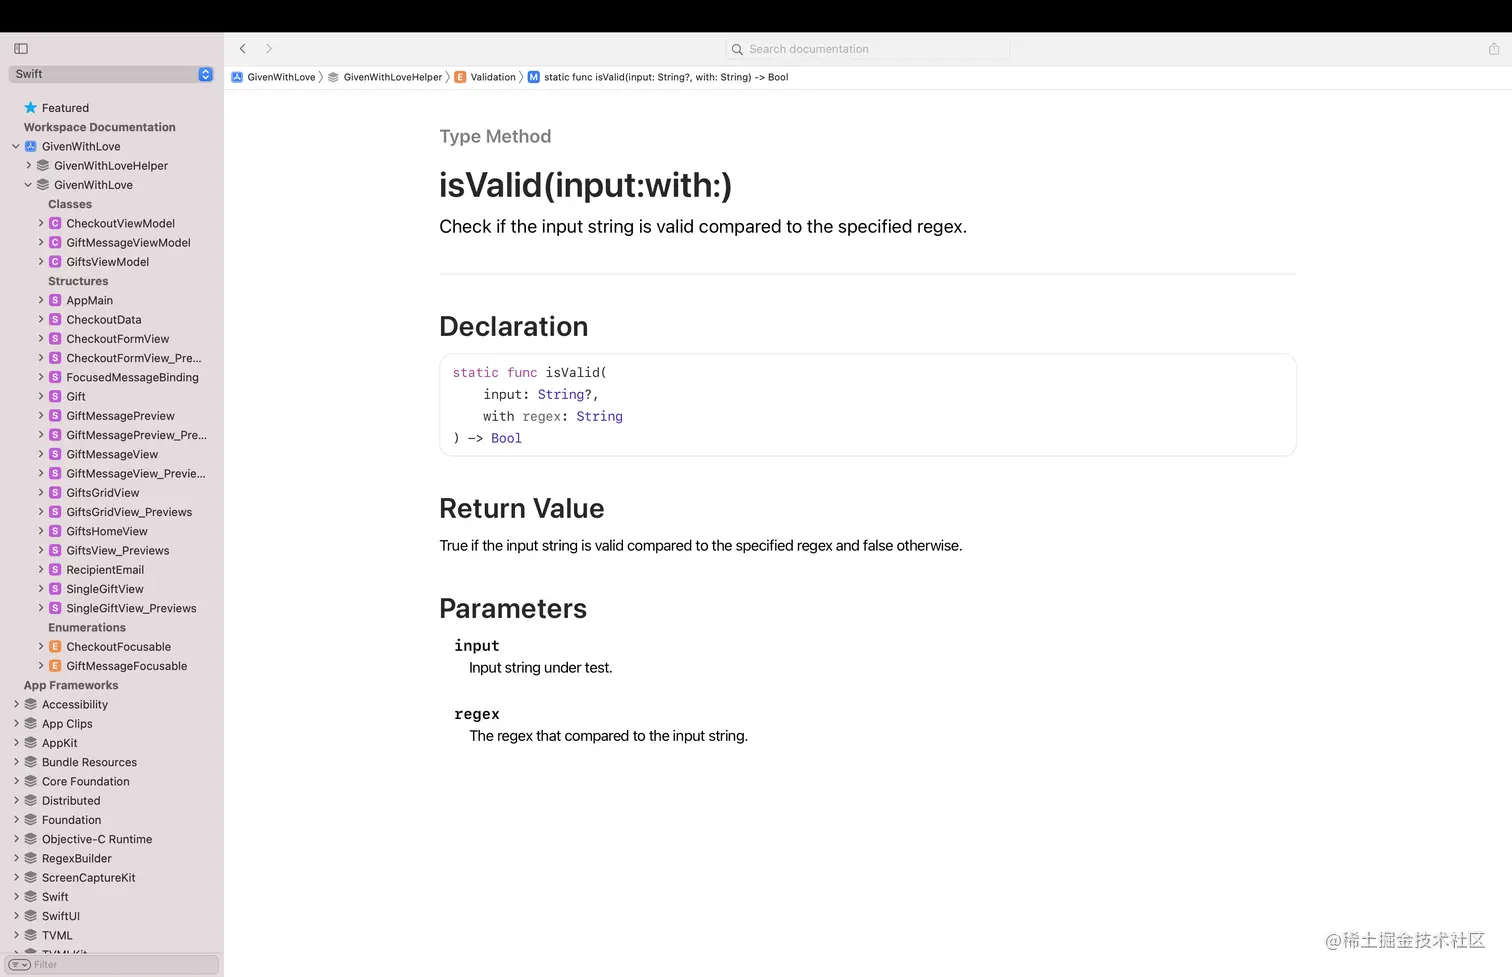Click the SwiftUI framework stack icon
This screenshot has height=977, width=1512.
click(x=31, y=916)
